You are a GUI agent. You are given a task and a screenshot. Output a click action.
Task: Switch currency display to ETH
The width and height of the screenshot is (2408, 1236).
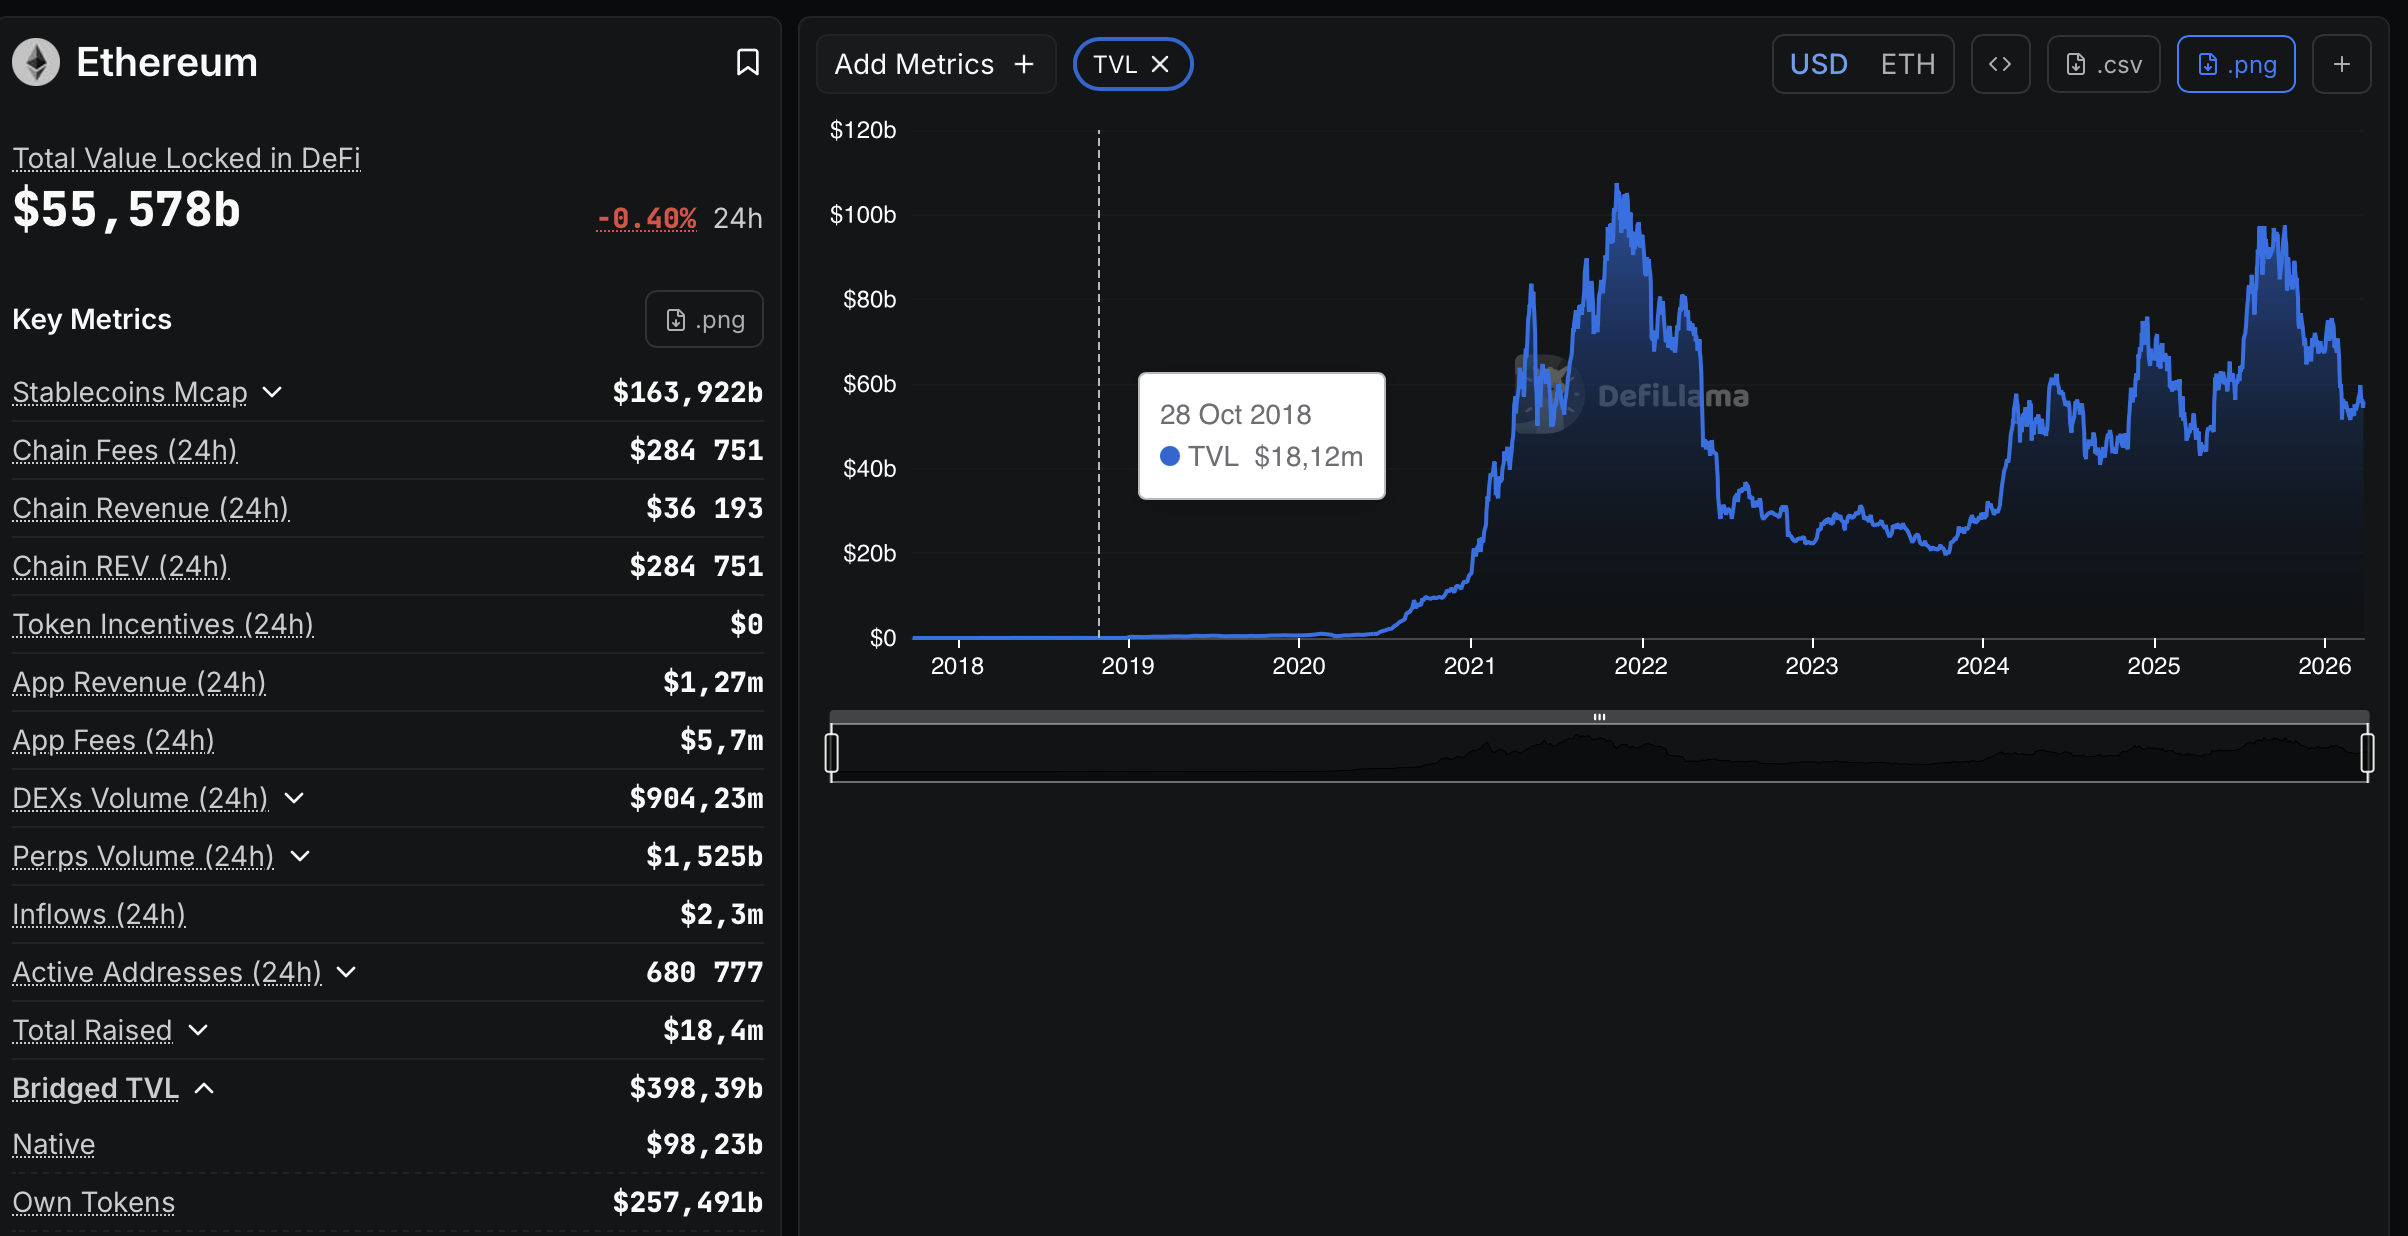[x=1908, y=63]
